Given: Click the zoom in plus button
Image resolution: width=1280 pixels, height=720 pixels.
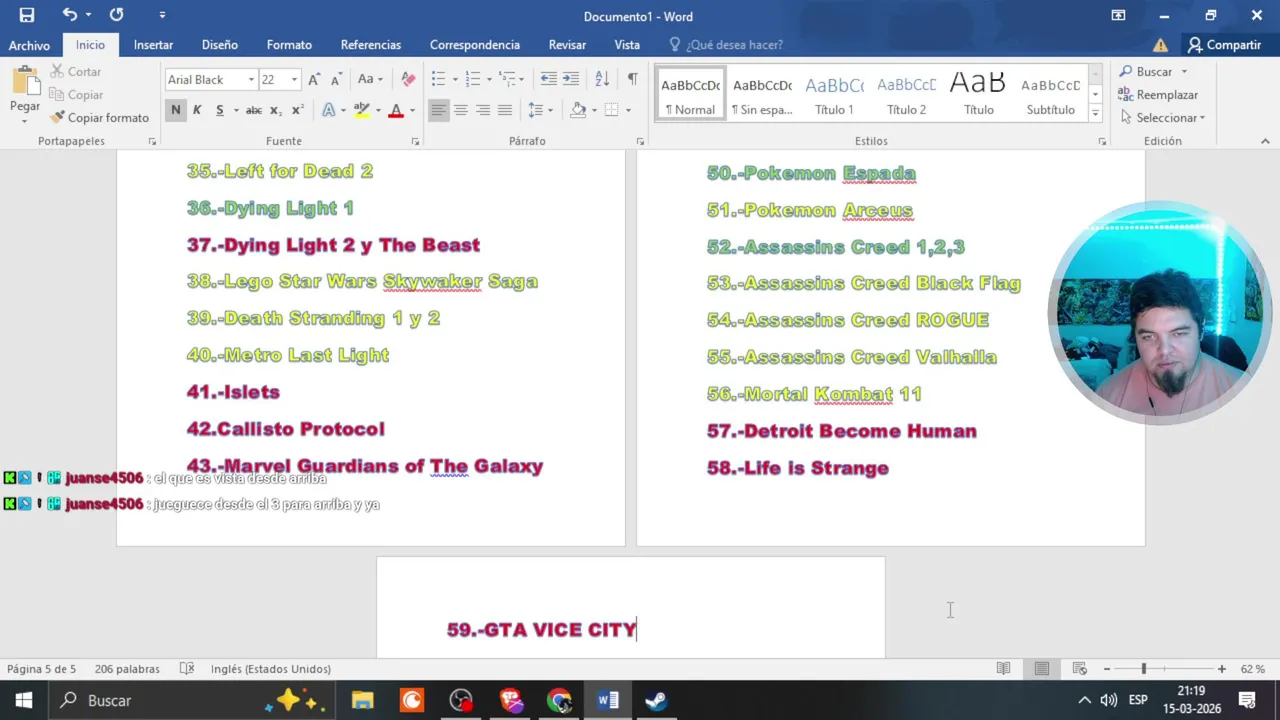Looking at the screenshot, I should pos(1221,669).
